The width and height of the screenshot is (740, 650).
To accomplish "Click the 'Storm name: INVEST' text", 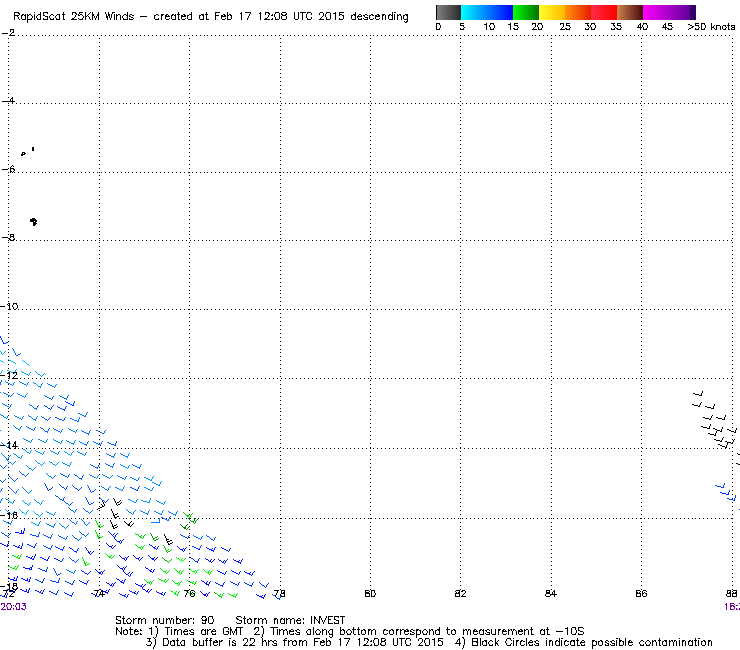I will [x=290, y=620].
